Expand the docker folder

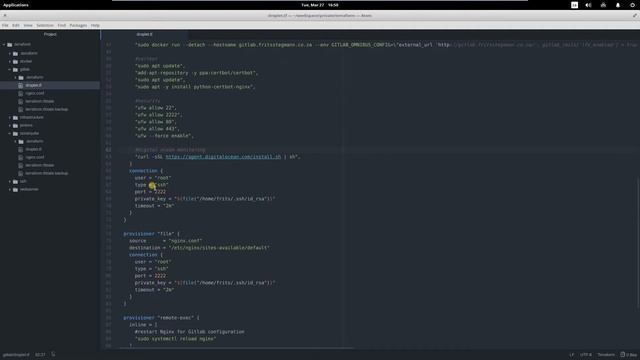click(10, 62)
